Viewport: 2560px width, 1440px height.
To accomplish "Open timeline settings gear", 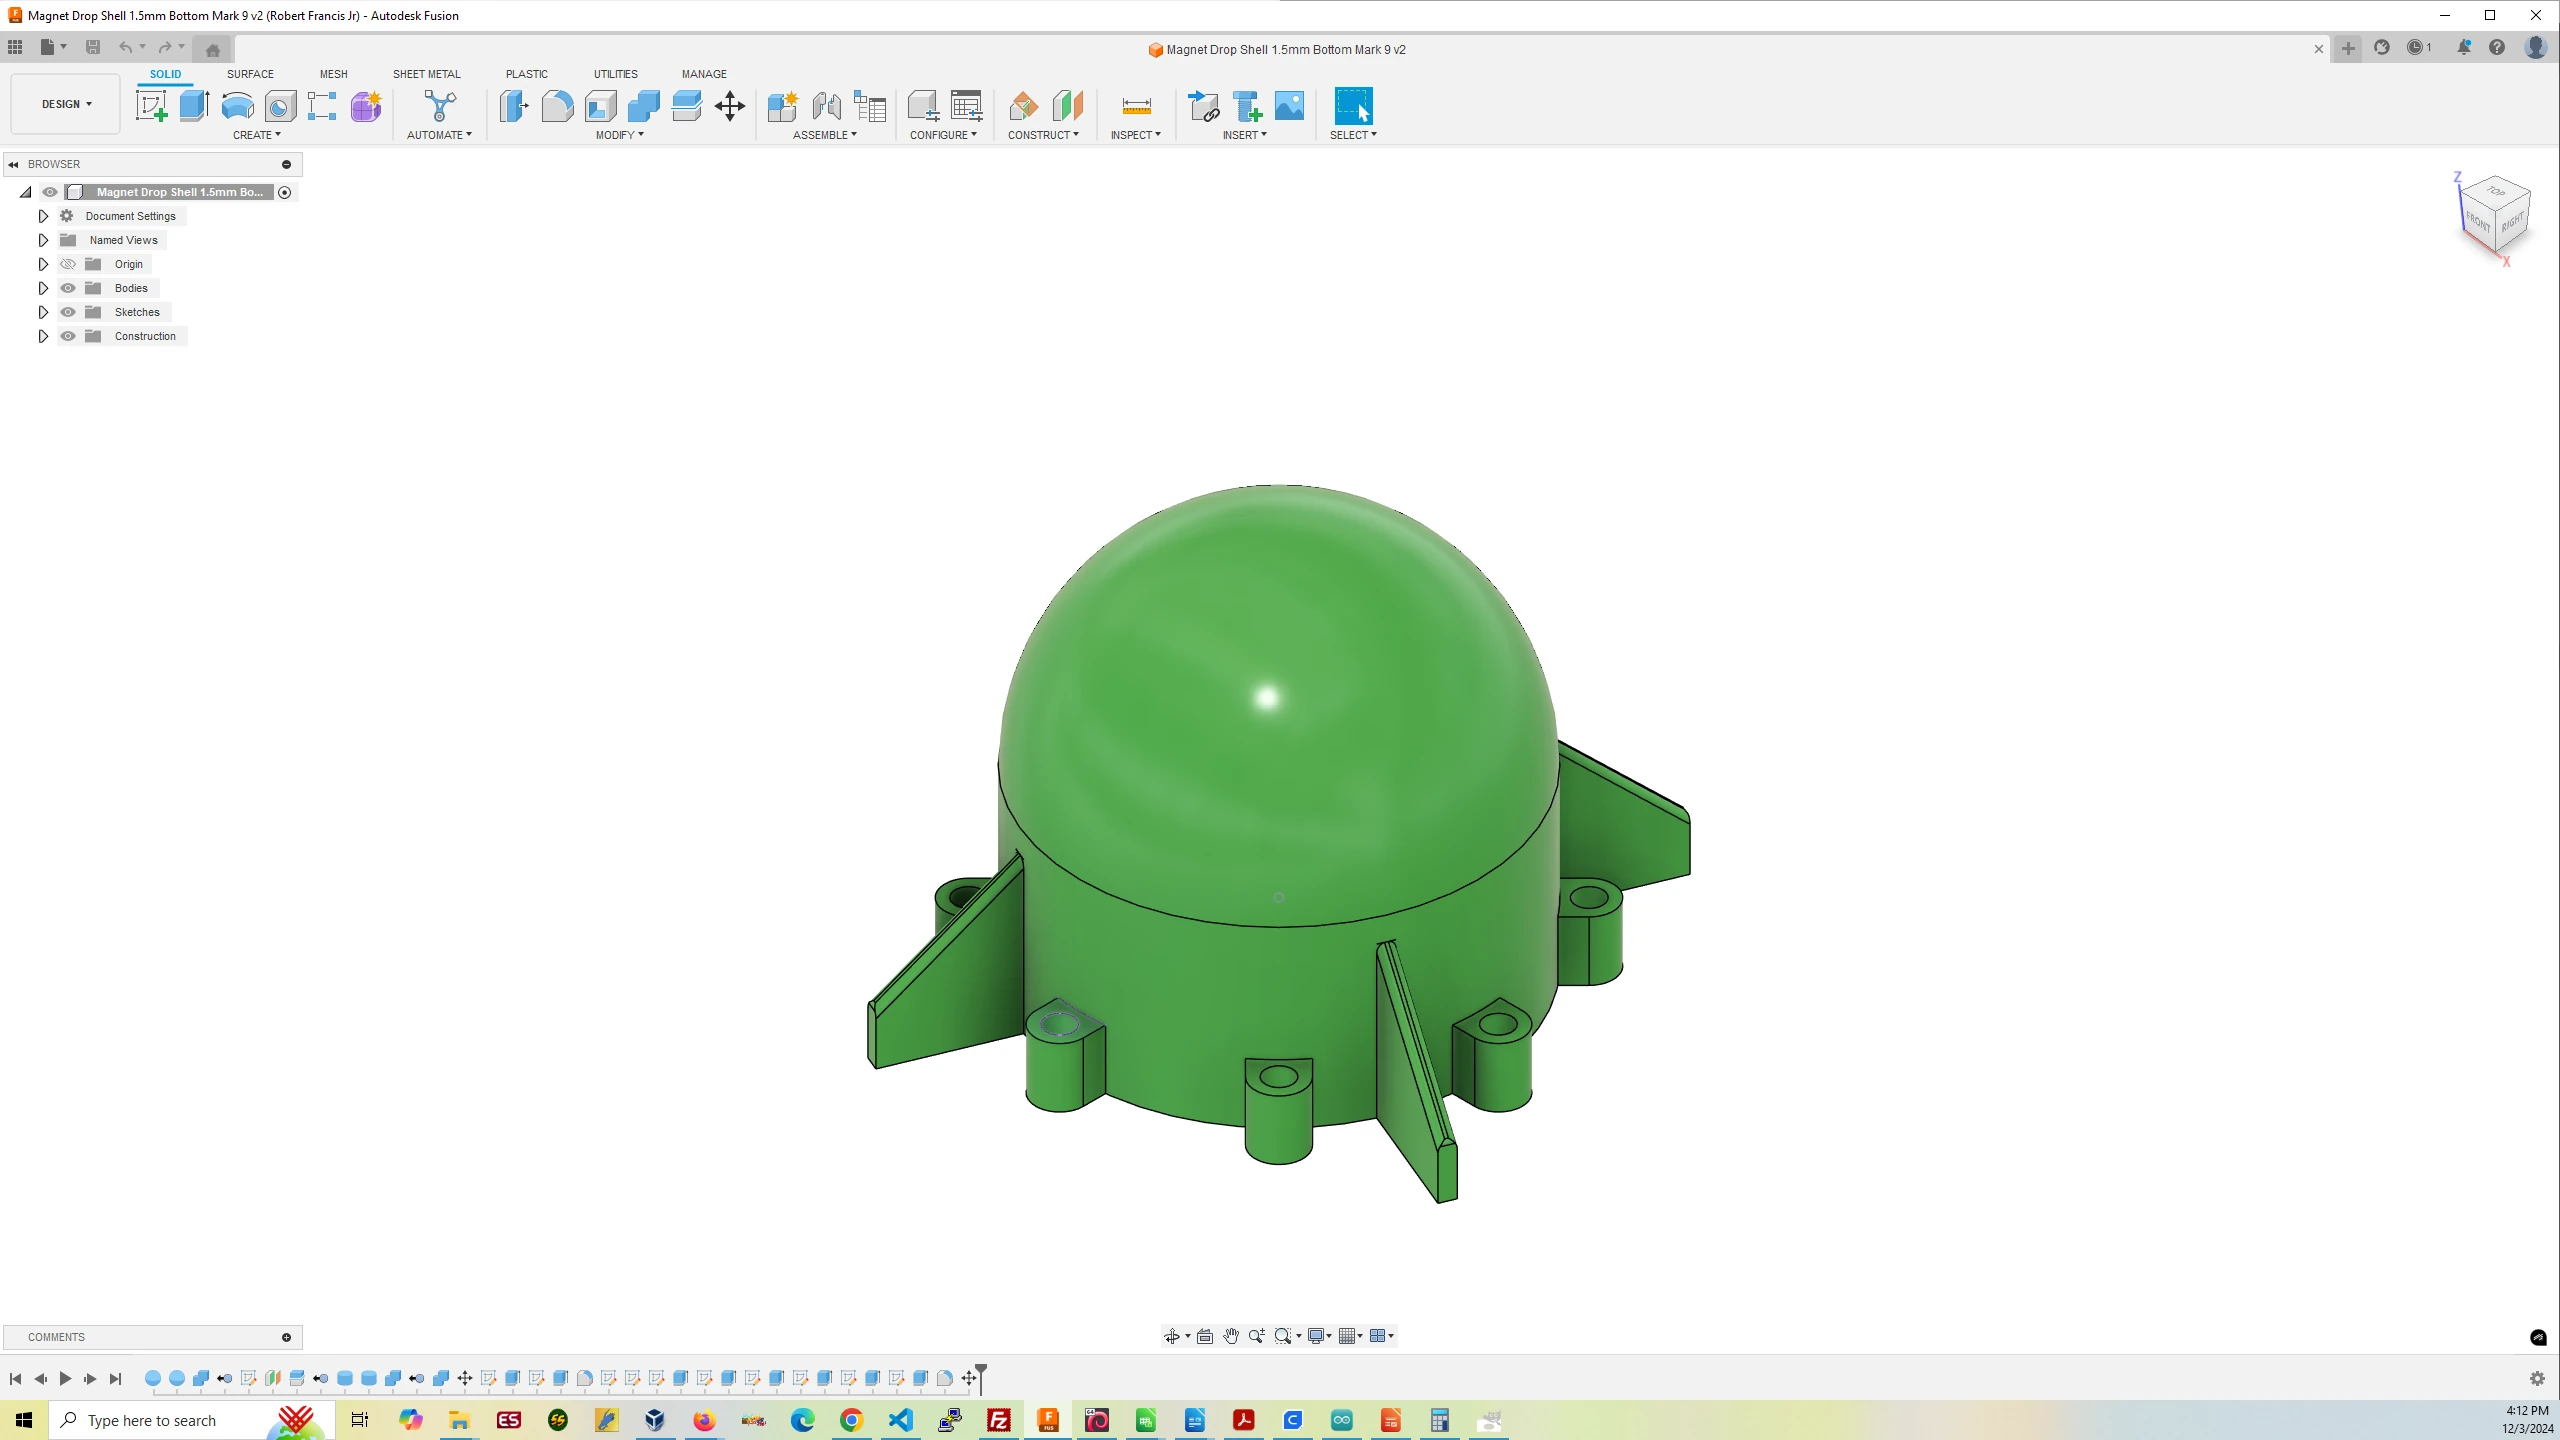I will [x=2537, y=1379].
